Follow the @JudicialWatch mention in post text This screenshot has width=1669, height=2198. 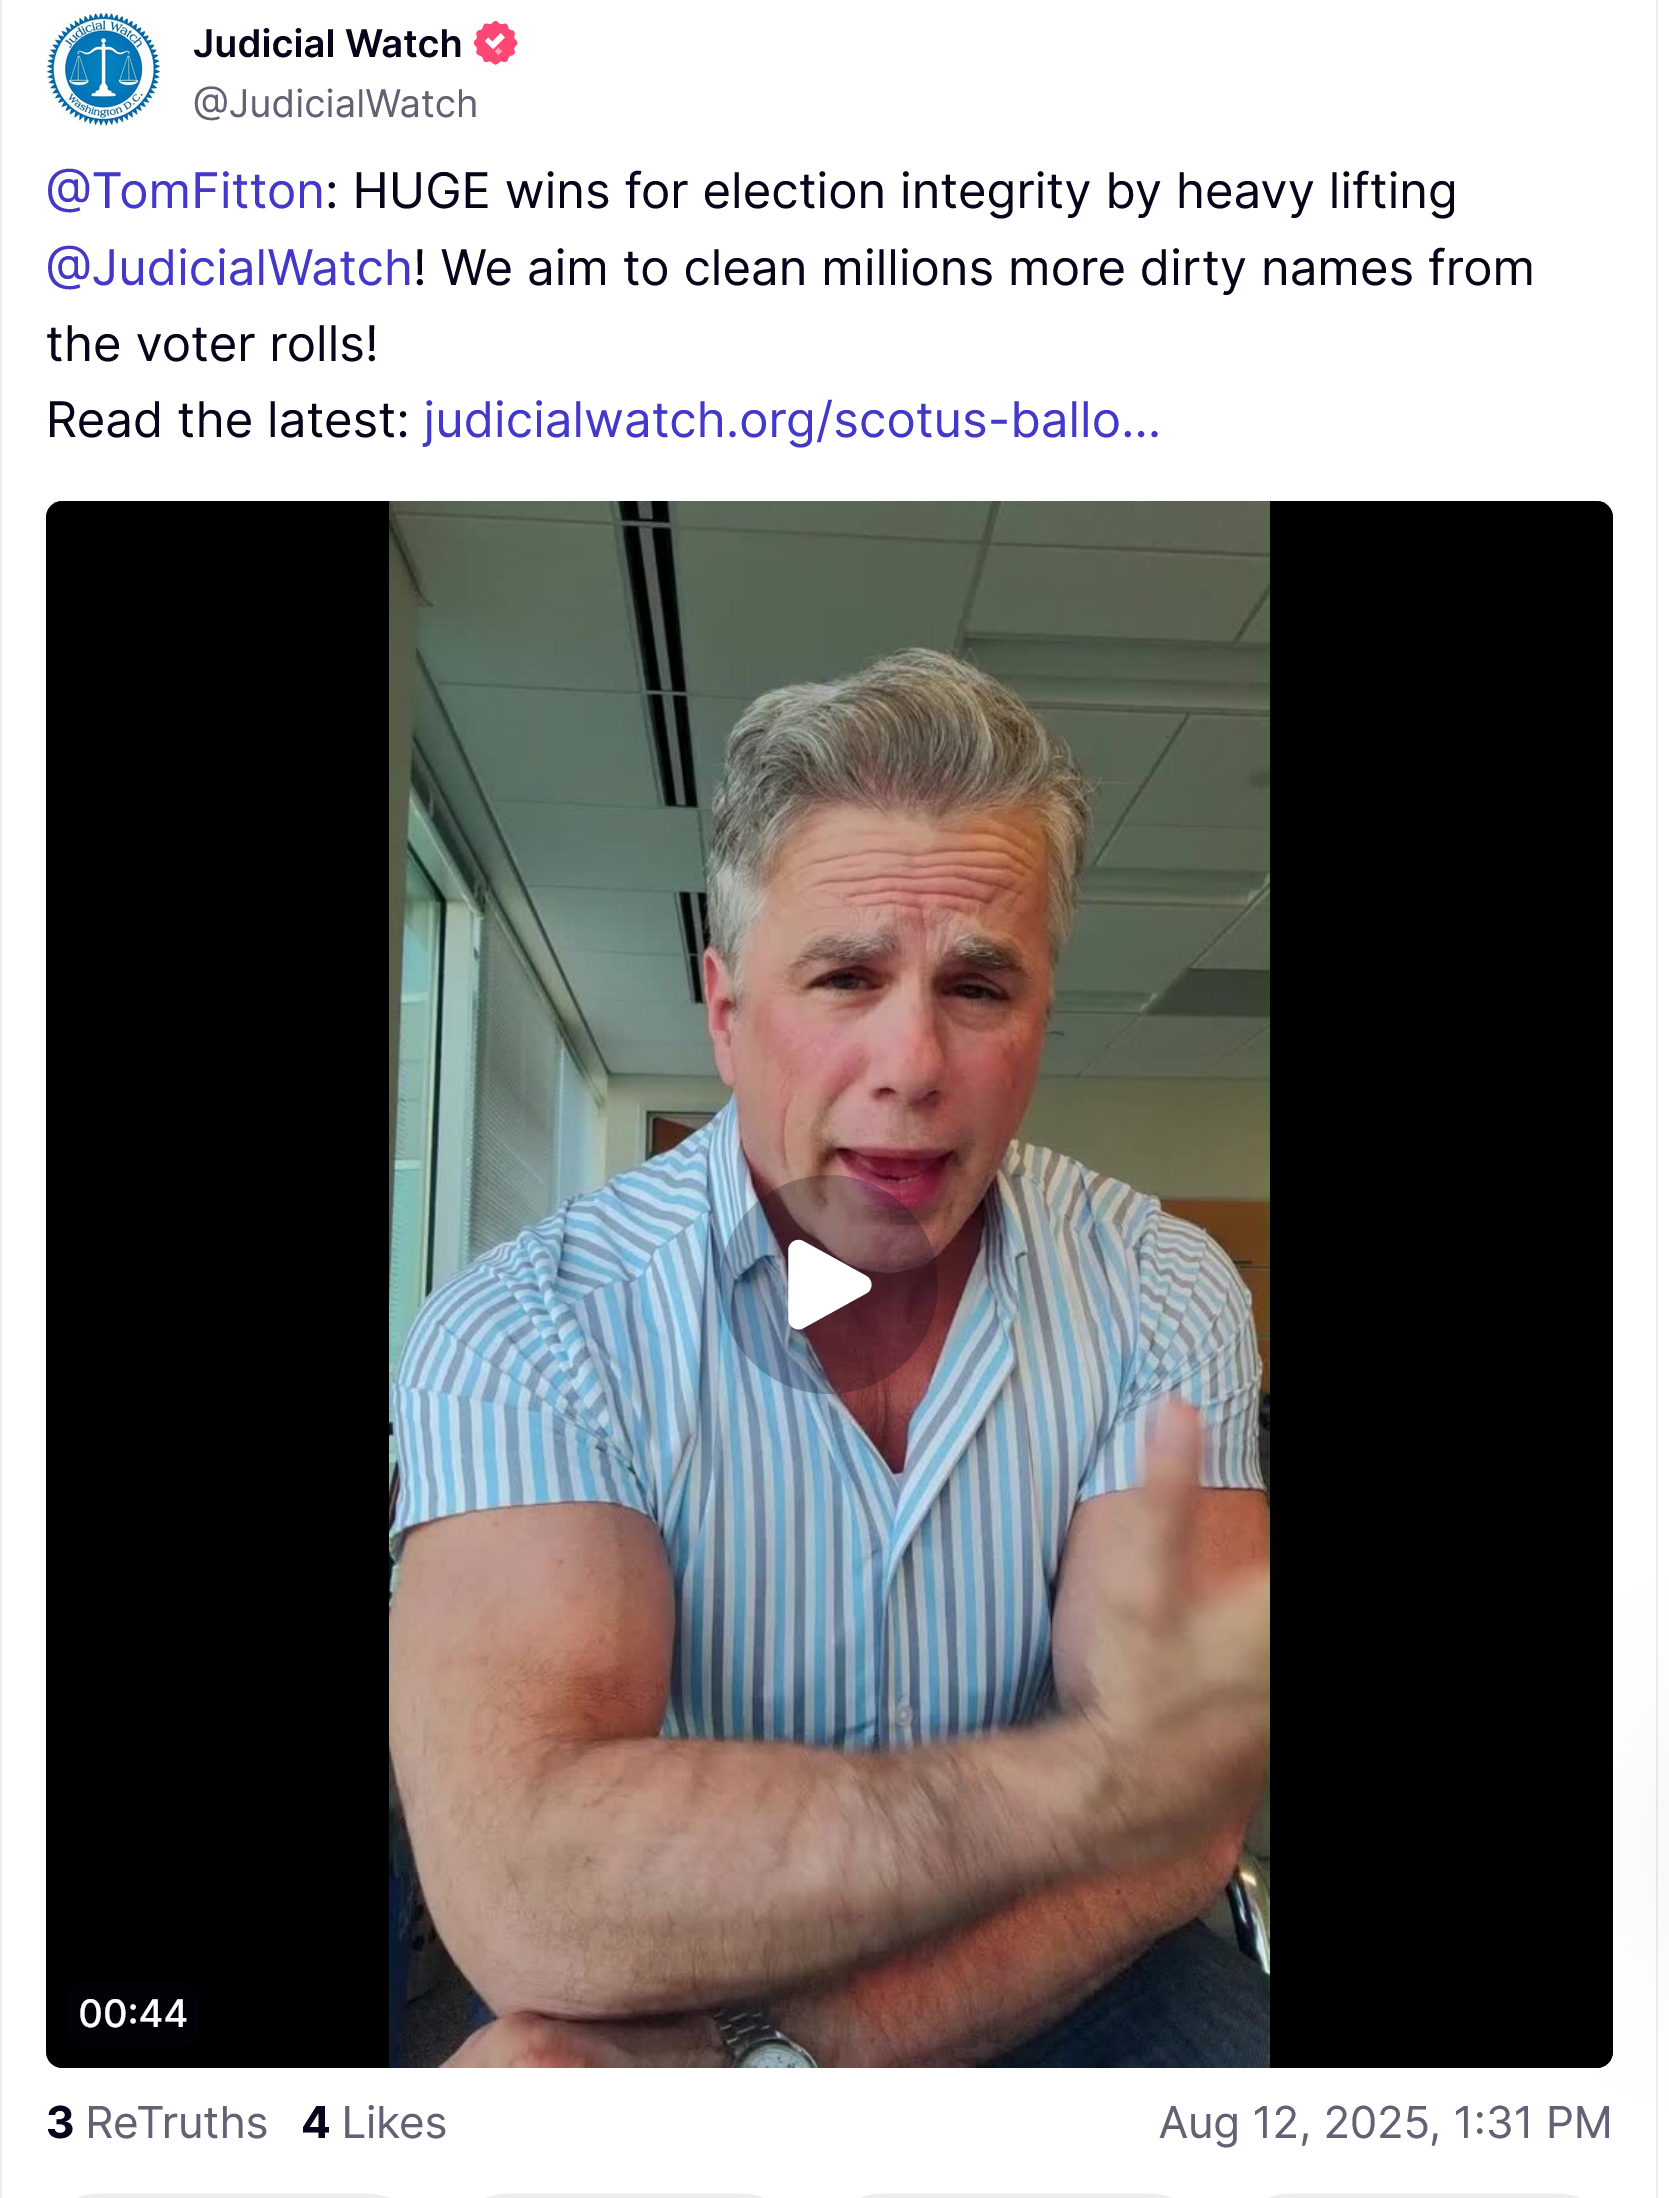coord(229,268)
